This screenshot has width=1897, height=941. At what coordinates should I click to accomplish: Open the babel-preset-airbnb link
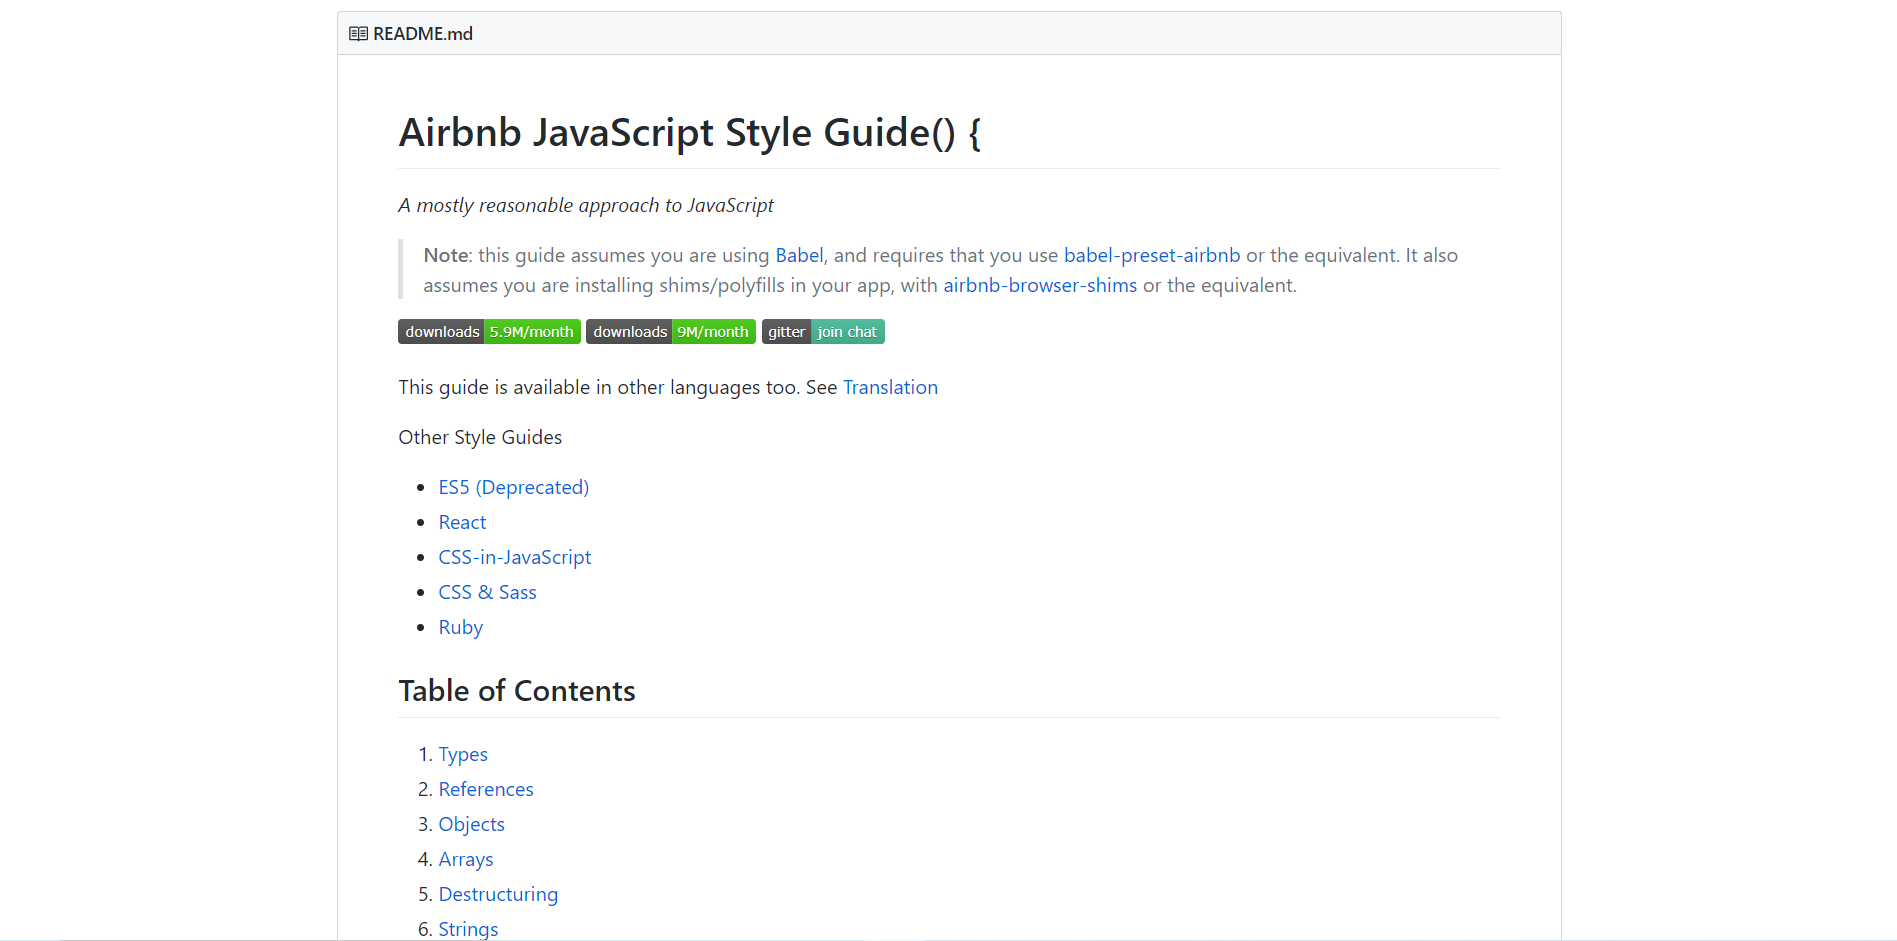(1151, 256)
